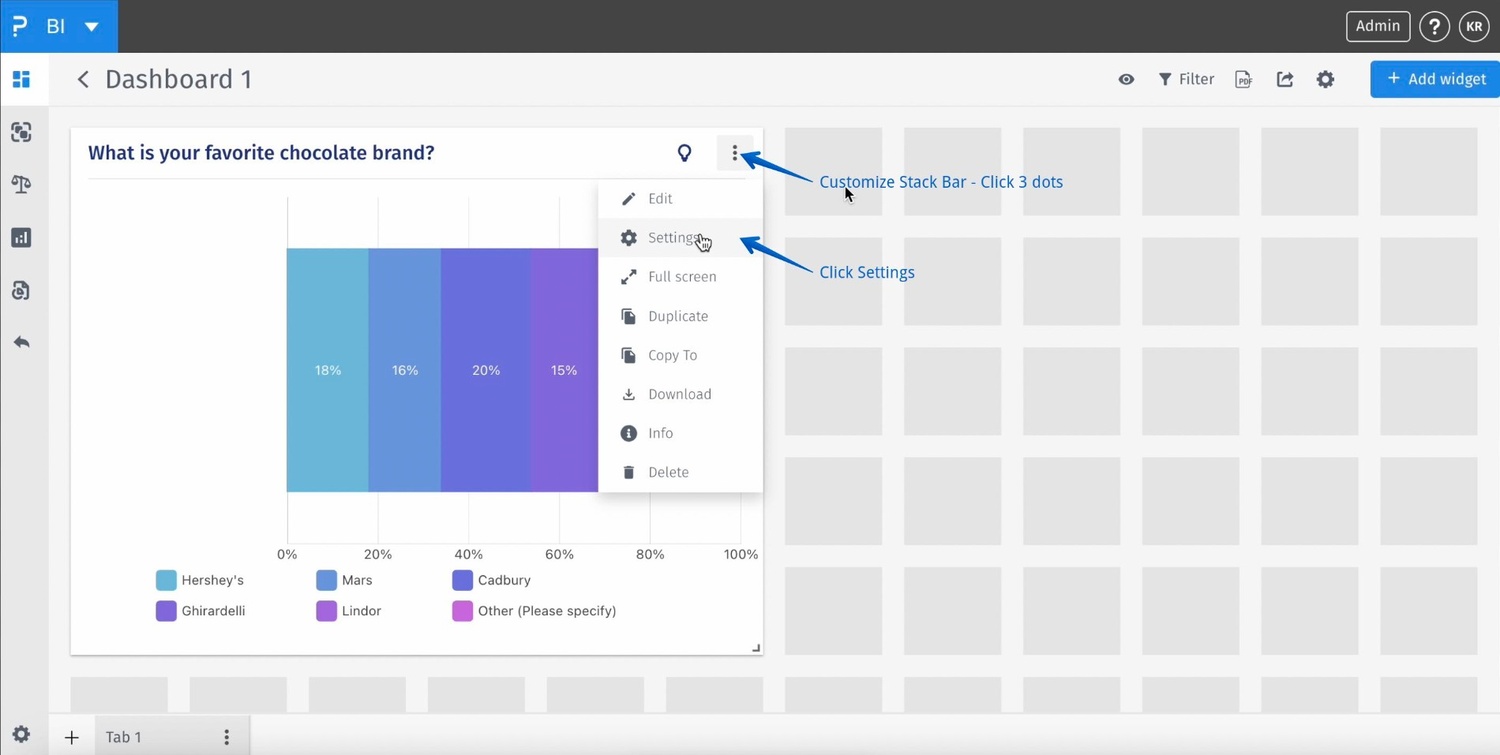Open the BI product switcher dropdown arrow
The height and width of the screenshot is (755, 1500).
click(92, 27)
